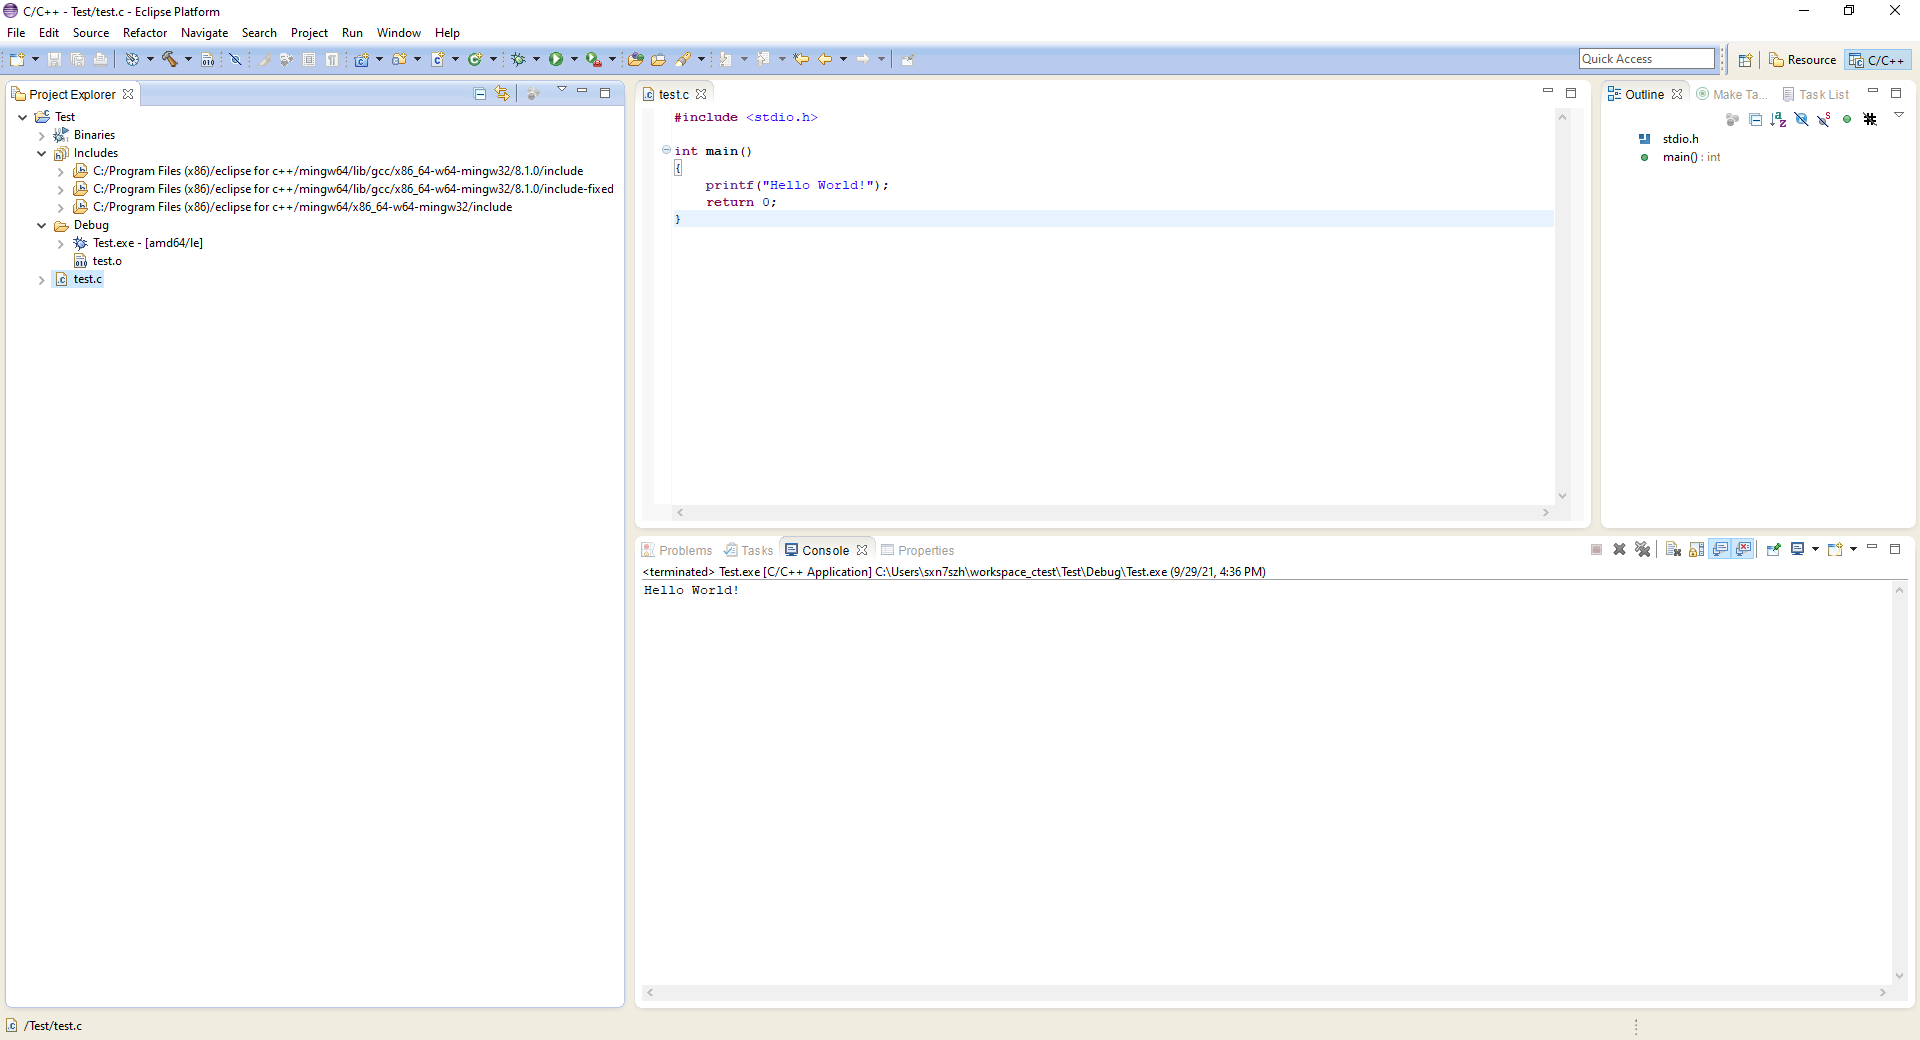Open the Outline View Menu triangle

pyautogui.click(x=1899, y=116)
